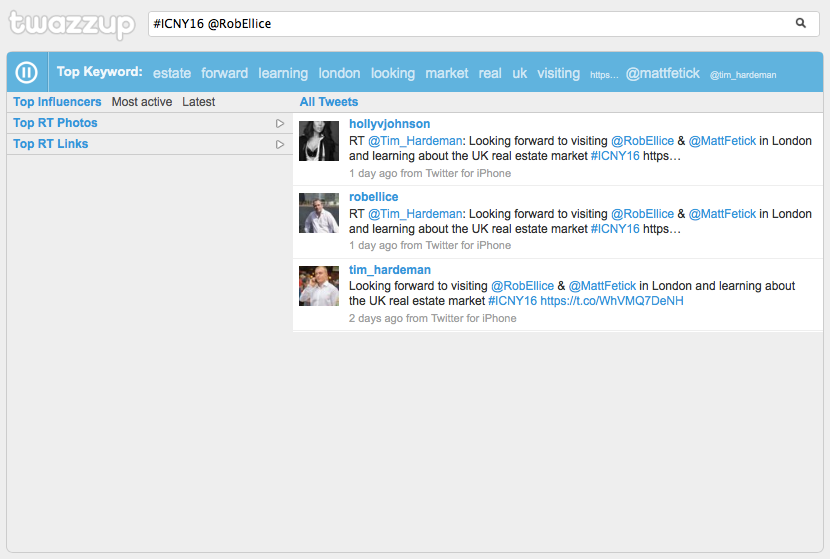This screenshot has width=830, height=559.
Task: Switch to Latest tab
Action: pyautogui.click(x=199, y=102)
